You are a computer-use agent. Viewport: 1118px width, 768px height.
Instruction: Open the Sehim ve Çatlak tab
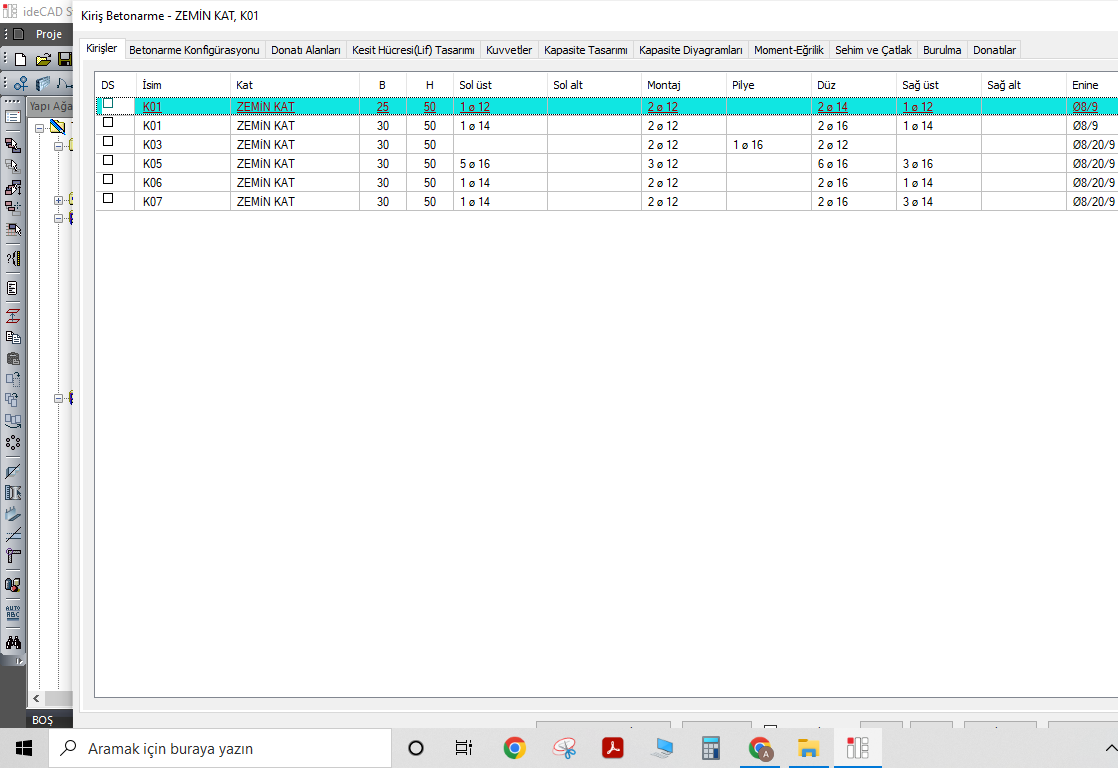point(873,50)
